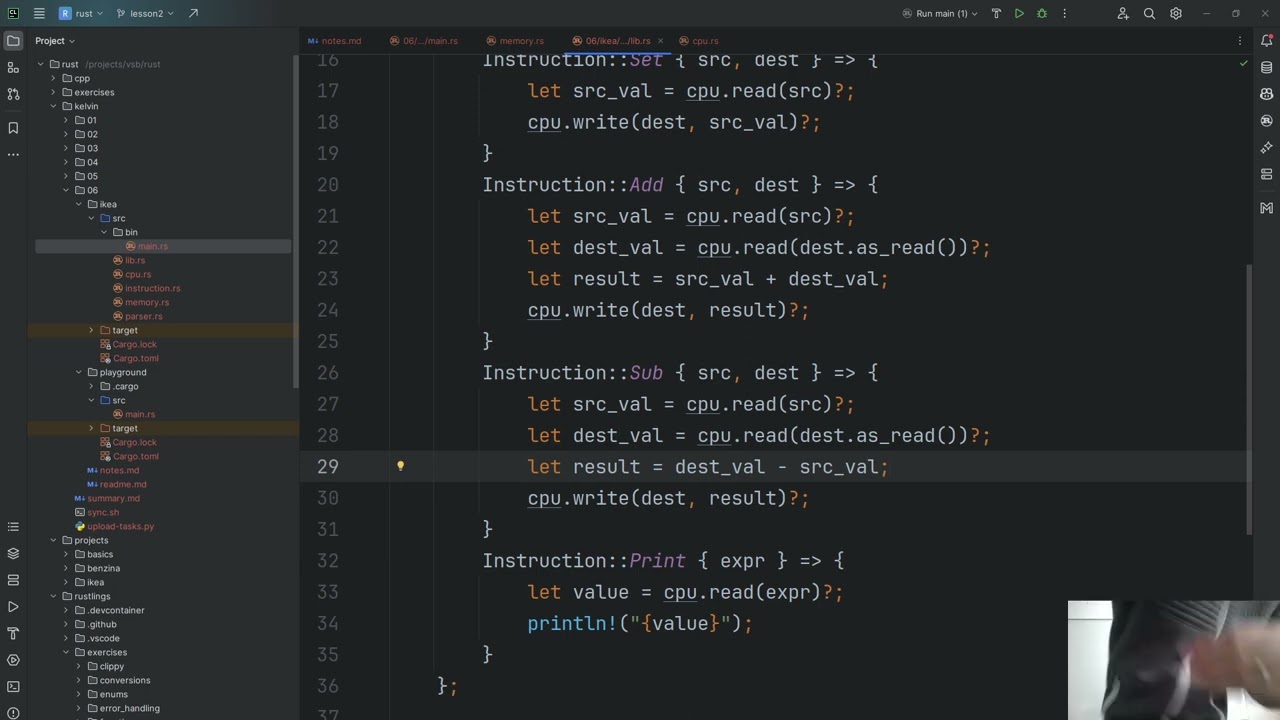Open the lesson2 branch dropdown
The height and width of the screenshot is (720, 1280).
click(x=146, y=13)
